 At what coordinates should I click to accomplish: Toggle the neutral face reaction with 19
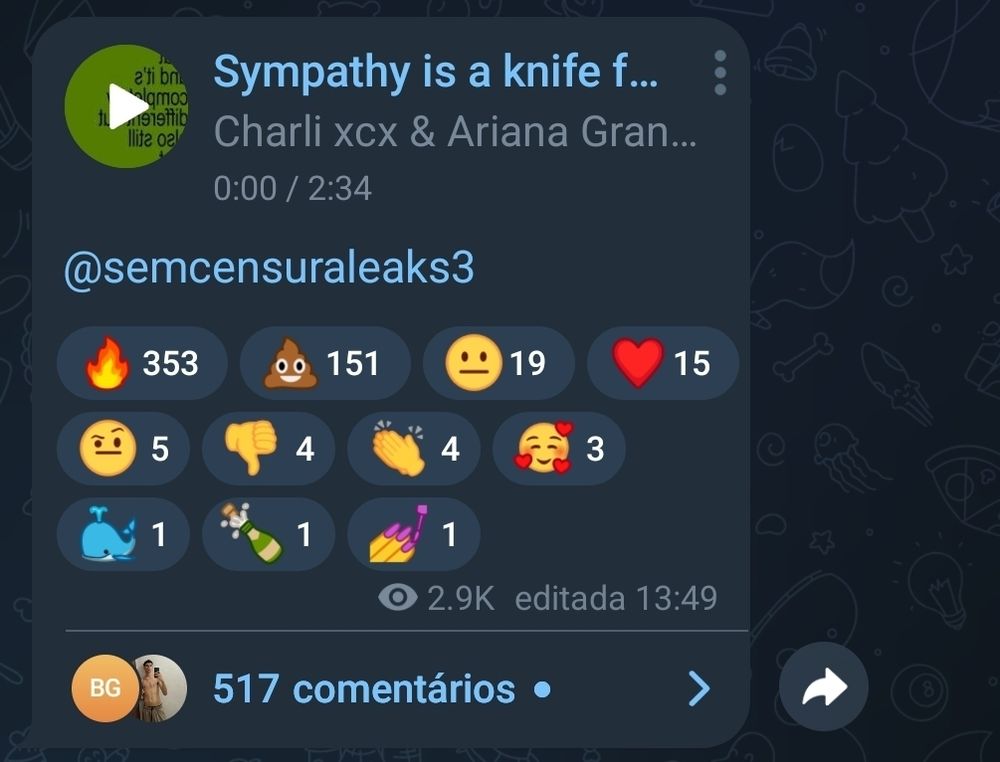coord(499,363)
